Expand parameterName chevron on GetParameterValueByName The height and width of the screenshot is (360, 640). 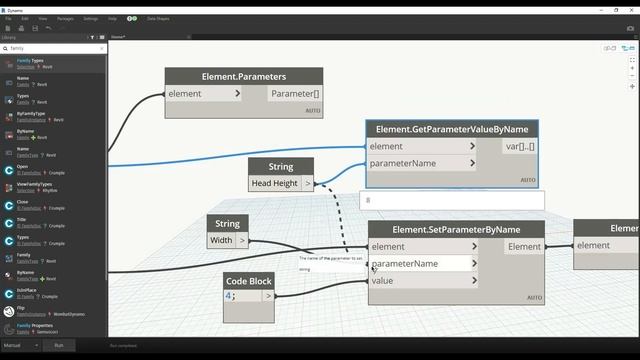tap(472, 163)
